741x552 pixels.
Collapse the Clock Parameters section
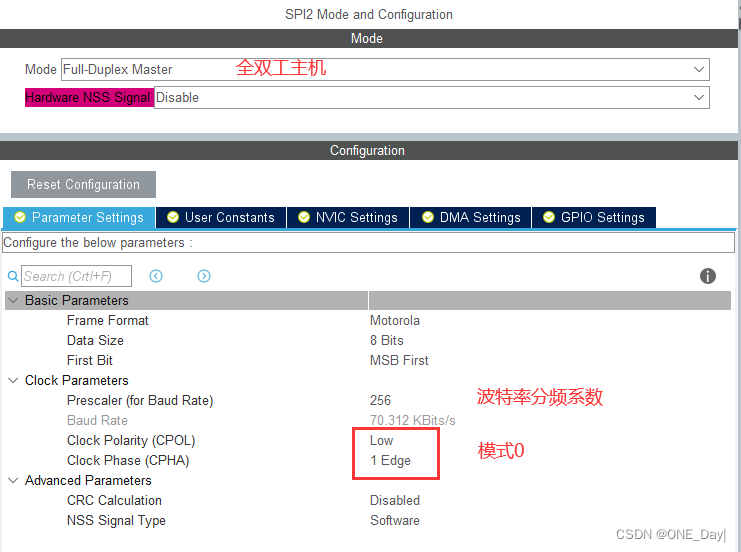13,380
